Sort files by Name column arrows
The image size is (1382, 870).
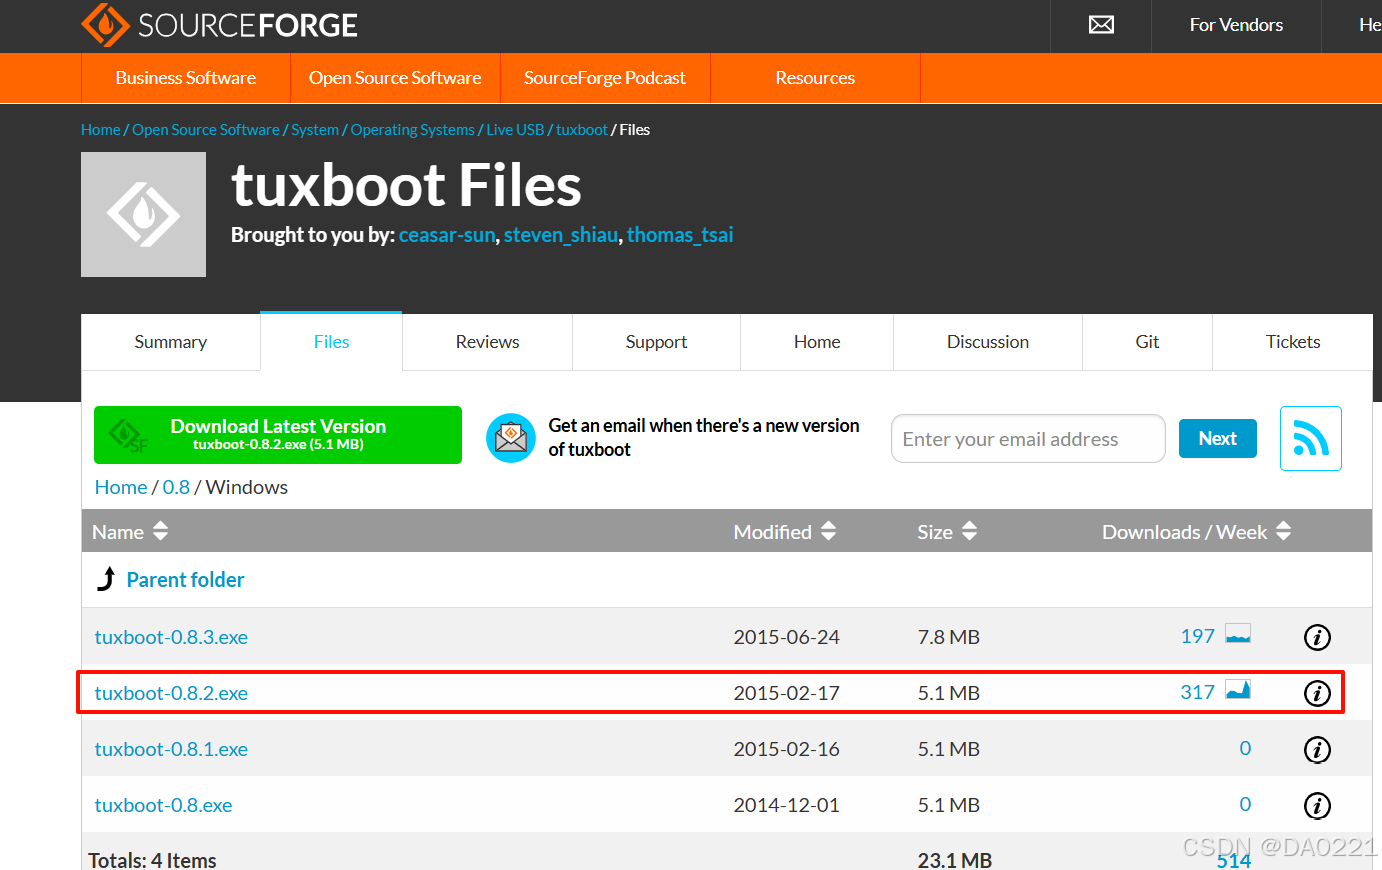coord(160,531)
